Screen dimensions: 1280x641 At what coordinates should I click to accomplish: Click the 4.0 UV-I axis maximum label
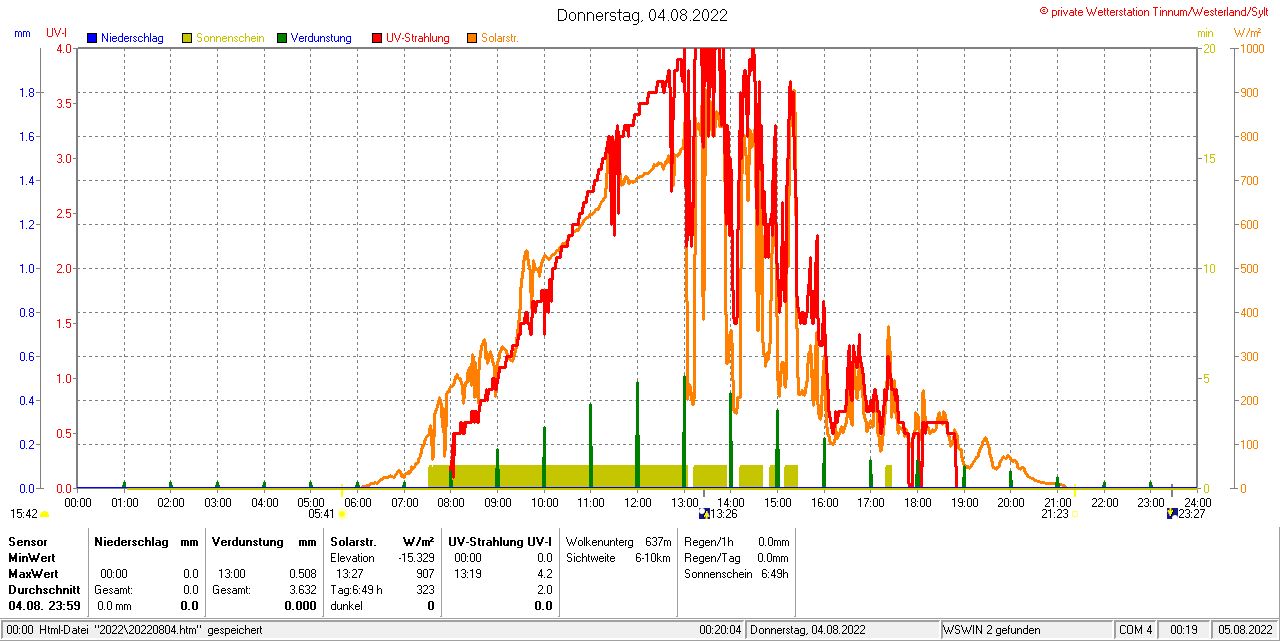[x=64, y=48]
